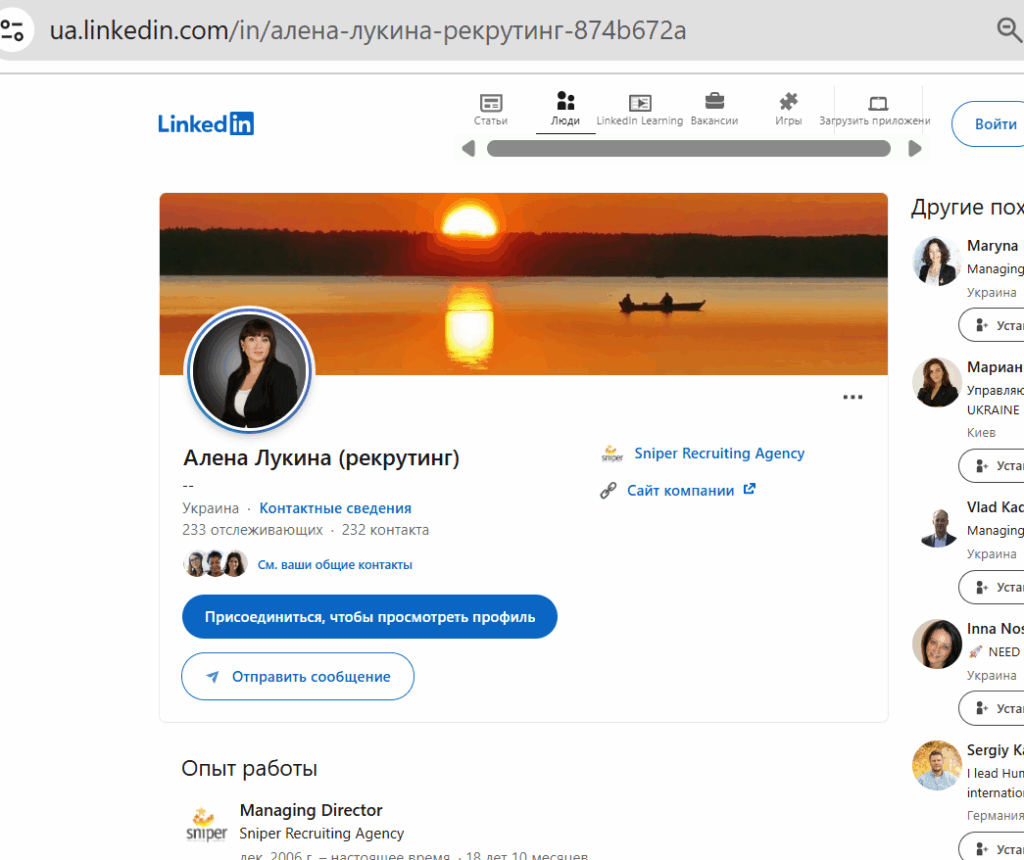Click the Отправить сообщение button
Image resolution: width=1024 pixels, height=860 pixels.
tap(298, 677)
